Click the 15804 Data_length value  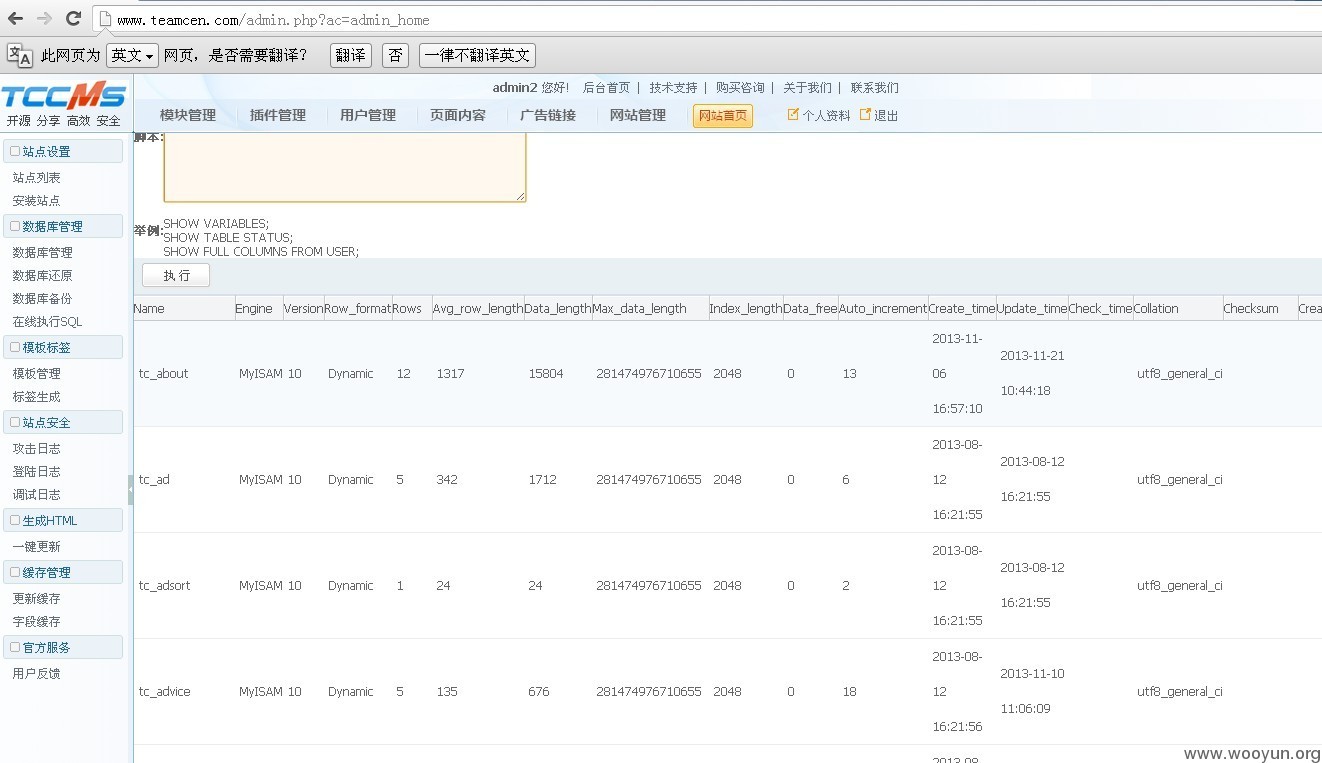pyautogui.click(x=546, y=374)
